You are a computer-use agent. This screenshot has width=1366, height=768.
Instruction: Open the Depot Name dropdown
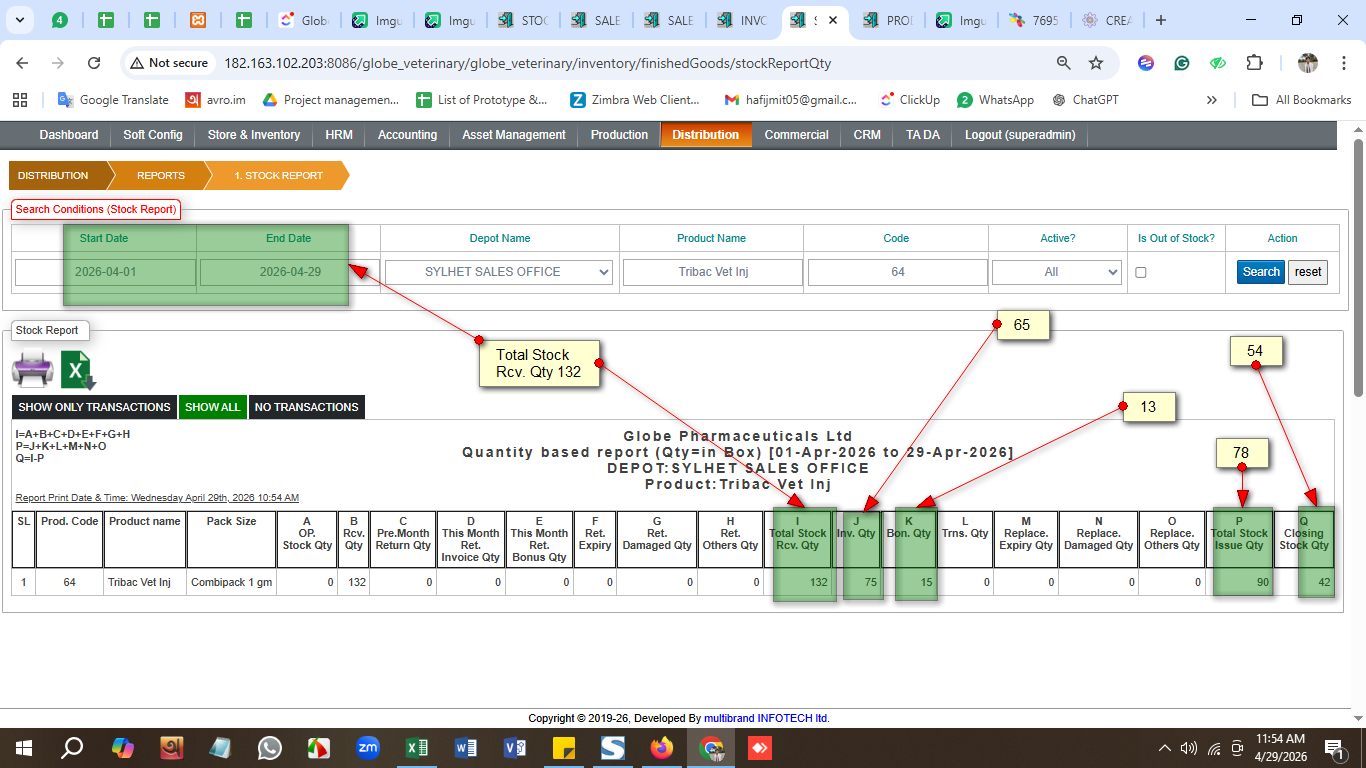[499, 272]
